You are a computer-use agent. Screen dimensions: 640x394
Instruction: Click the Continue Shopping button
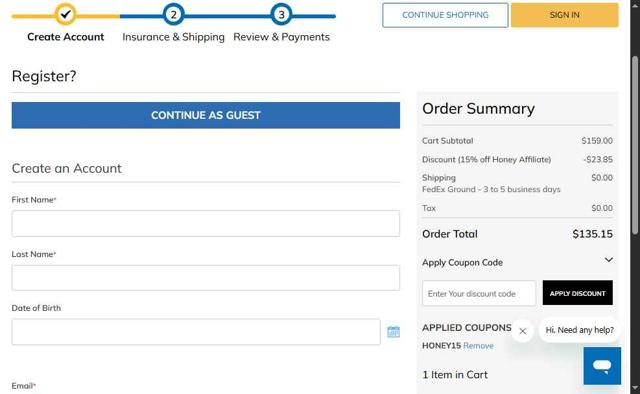(445, 15)
